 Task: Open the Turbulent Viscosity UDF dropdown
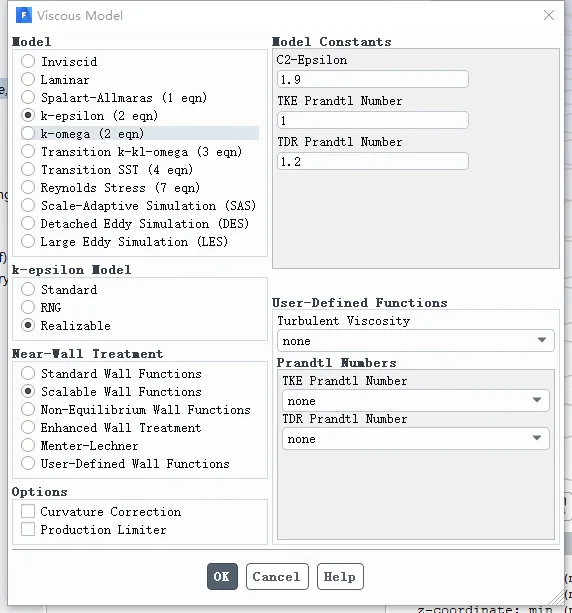point(416,341)
